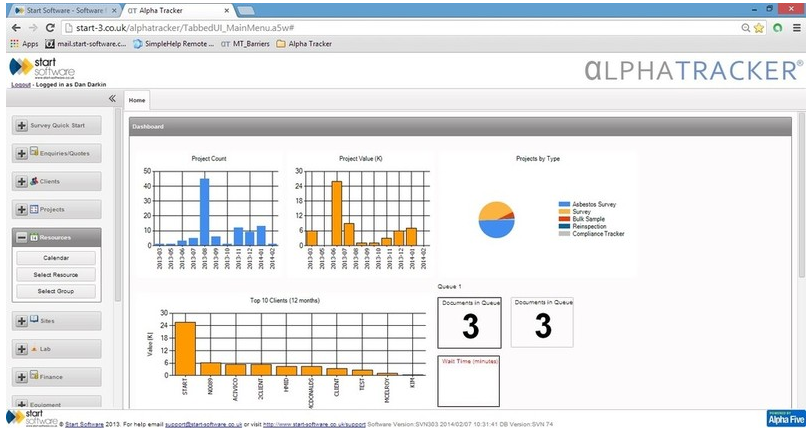Click the first Documents in Queue tile
This screenshot has height=433, width=812.
(x=469, y=323)
